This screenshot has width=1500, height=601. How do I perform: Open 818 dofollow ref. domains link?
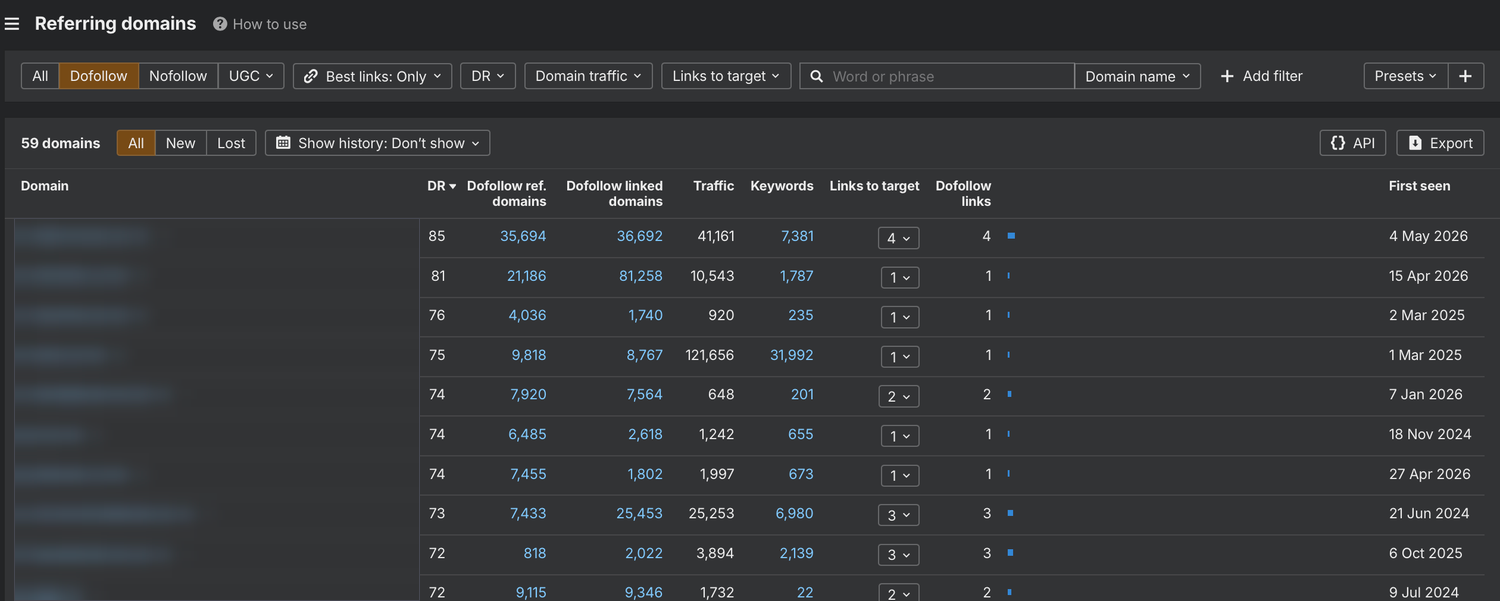[x=535, y=553]
